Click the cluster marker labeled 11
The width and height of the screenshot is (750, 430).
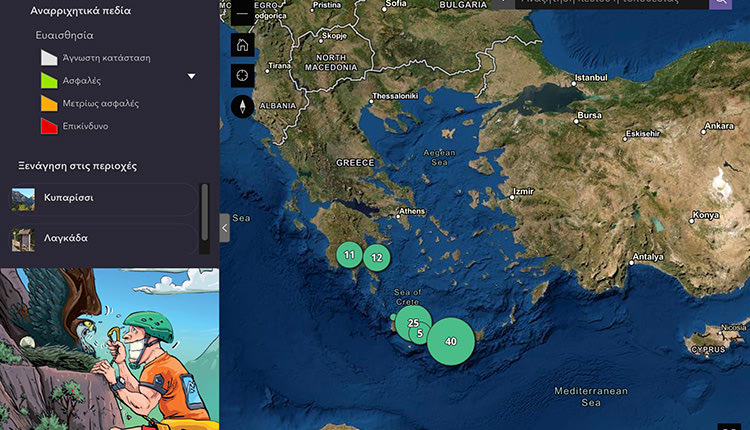coord(350,255)
